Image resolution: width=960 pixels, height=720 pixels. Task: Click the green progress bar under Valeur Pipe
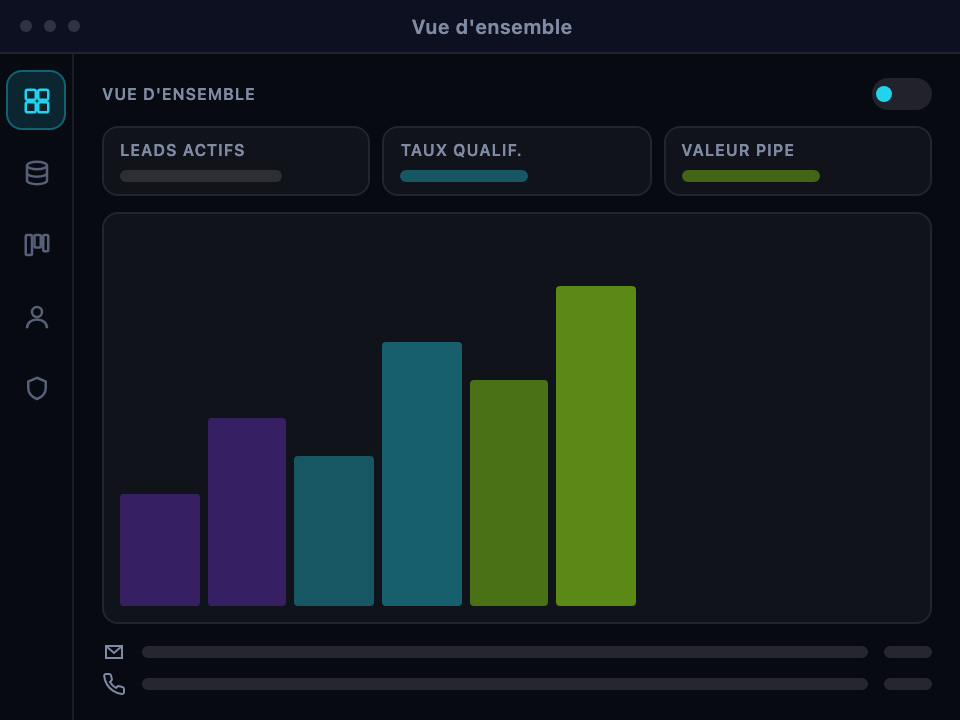[x=751, y=176]
